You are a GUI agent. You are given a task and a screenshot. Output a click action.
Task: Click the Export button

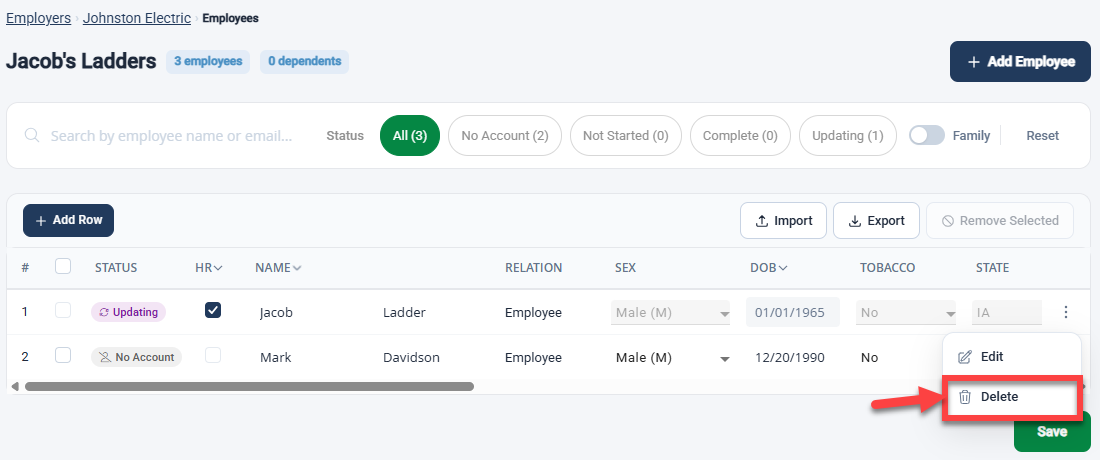click(876, 221)
